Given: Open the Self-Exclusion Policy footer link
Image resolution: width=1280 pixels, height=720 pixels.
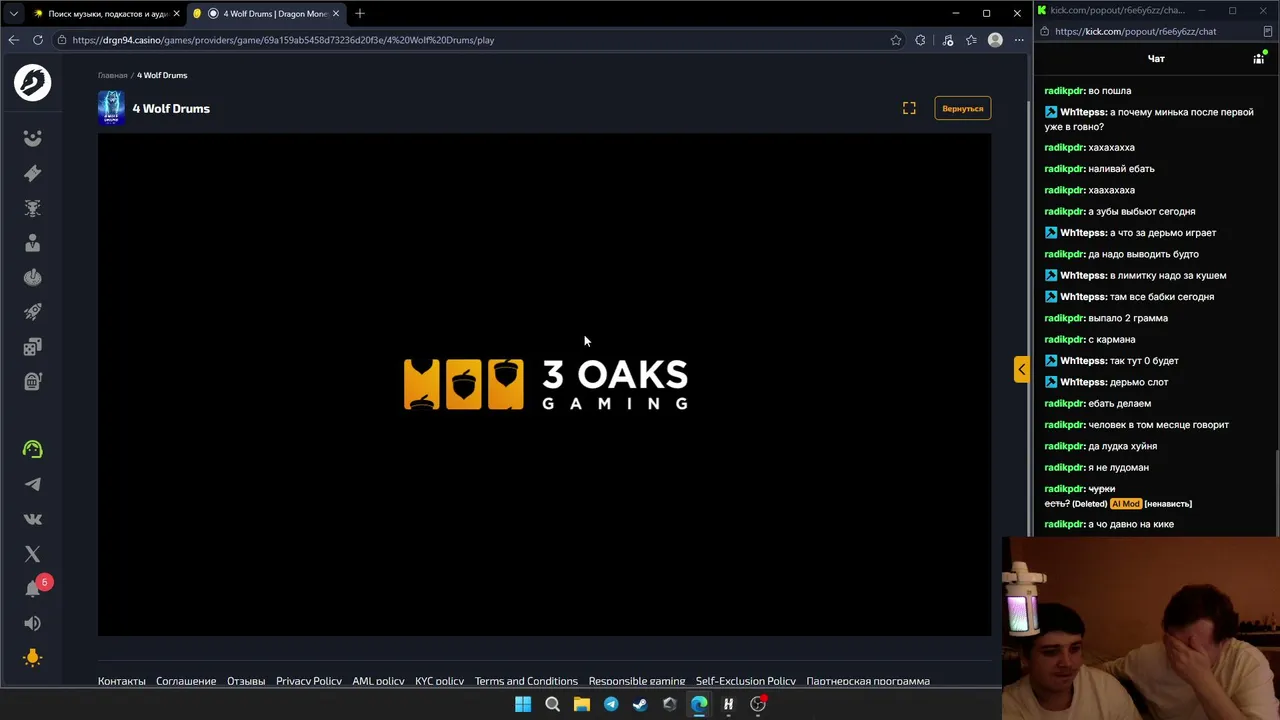Looking at the screenshot, I should tap(746, 681).
